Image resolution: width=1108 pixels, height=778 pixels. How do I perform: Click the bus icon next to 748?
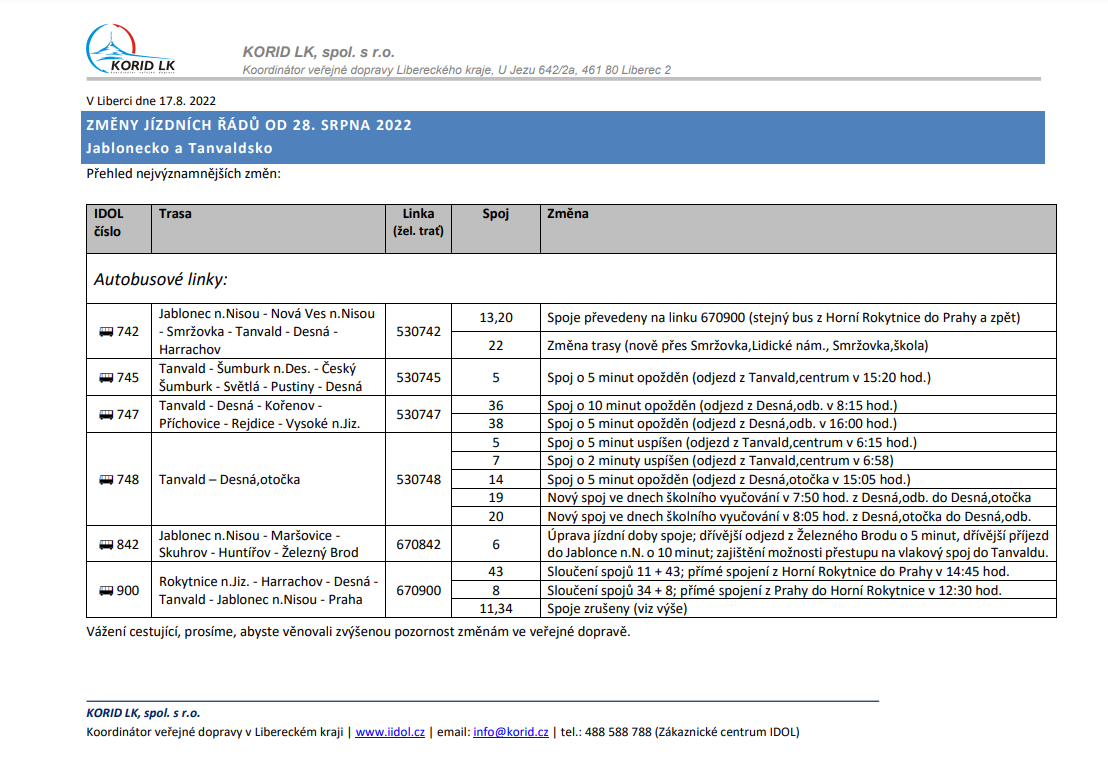(x=106, y=480)
